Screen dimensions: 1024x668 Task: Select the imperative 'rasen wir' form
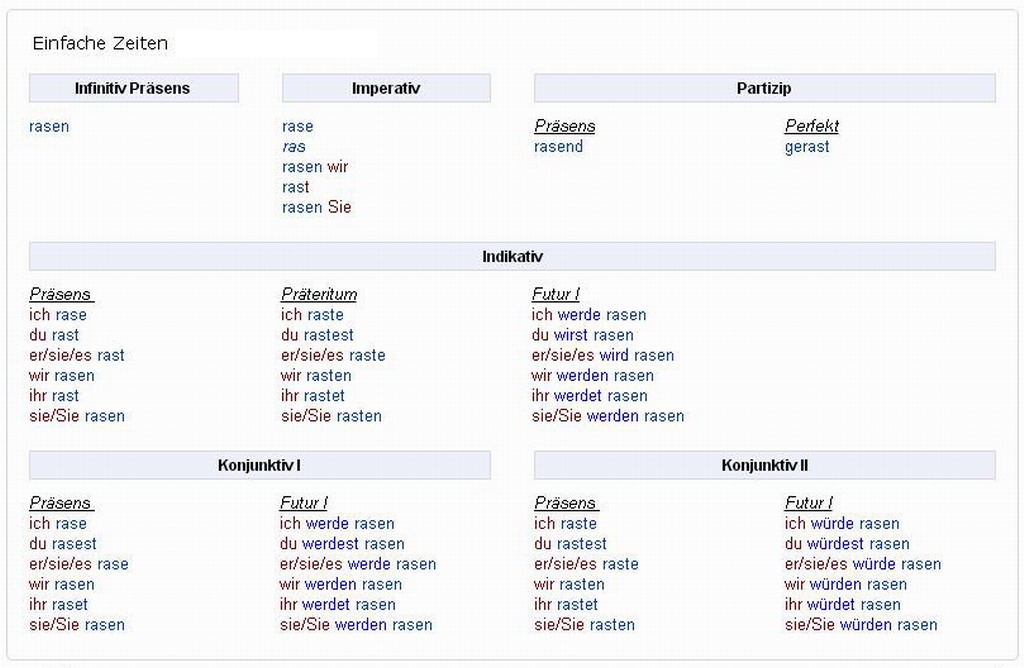coord(315,167)
